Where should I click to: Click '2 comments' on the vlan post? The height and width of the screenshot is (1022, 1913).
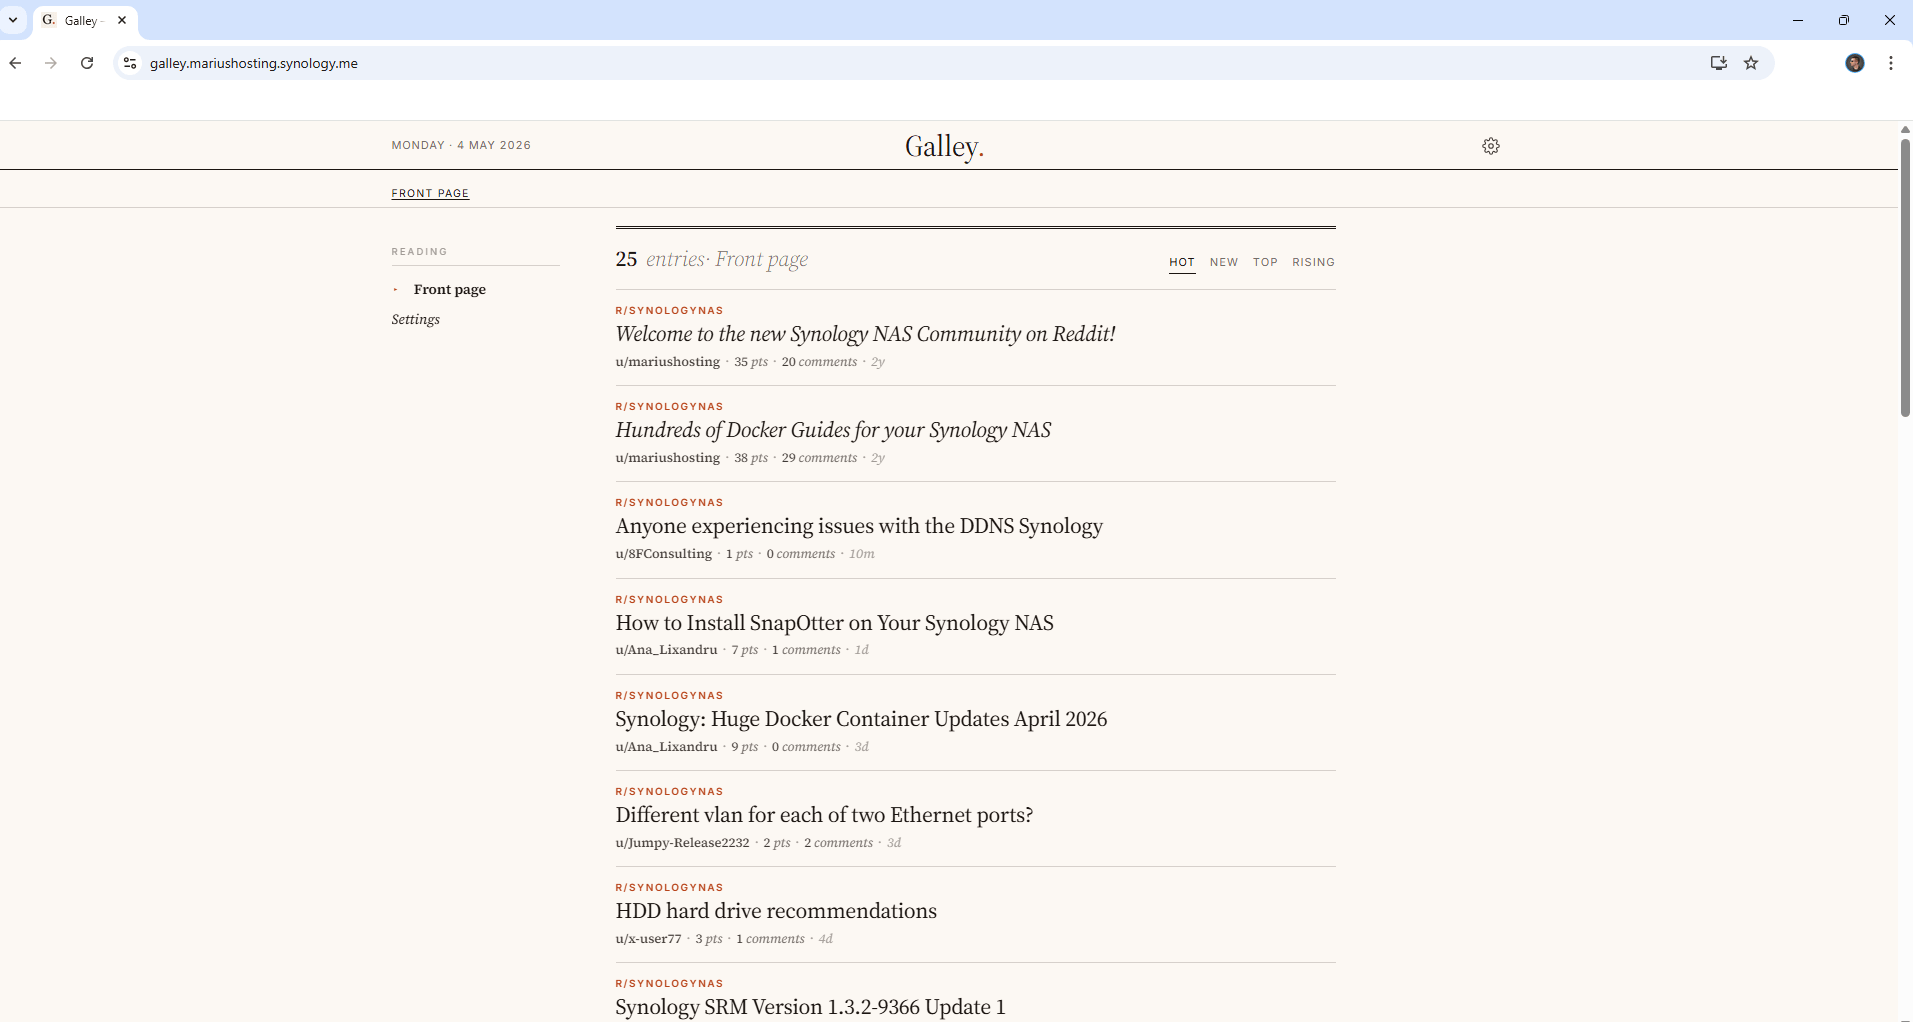click(838, 843)
